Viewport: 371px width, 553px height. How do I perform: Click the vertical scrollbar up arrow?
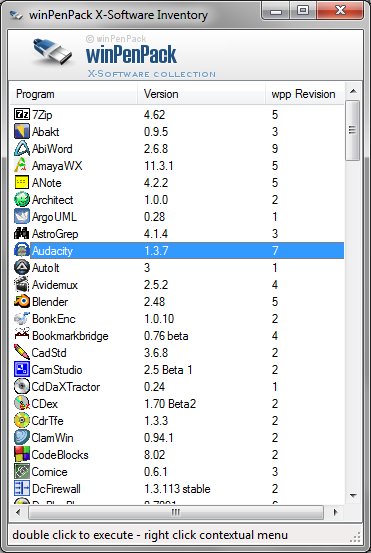coord(353,92)
